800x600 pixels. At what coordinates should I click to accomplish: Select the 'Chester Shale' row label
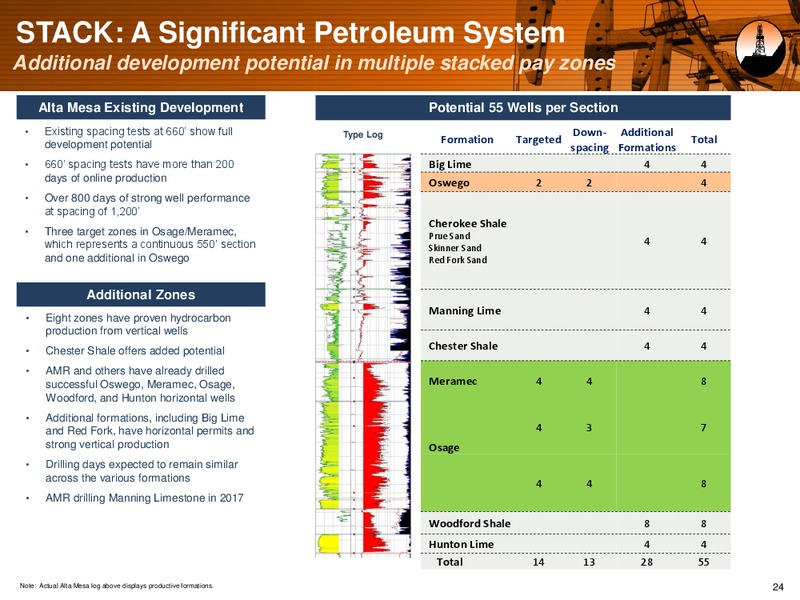(x=463, y=346)
